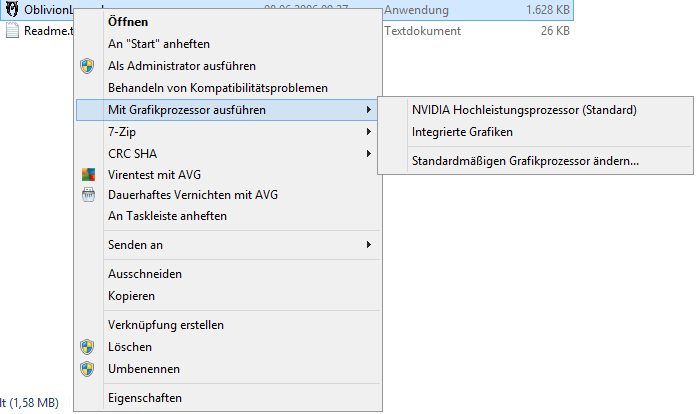The height and width of the screenshot is (414, 696).
Task: Click shield icon beside Als Administrator ausführen
Action: click(x=87, y=66)
